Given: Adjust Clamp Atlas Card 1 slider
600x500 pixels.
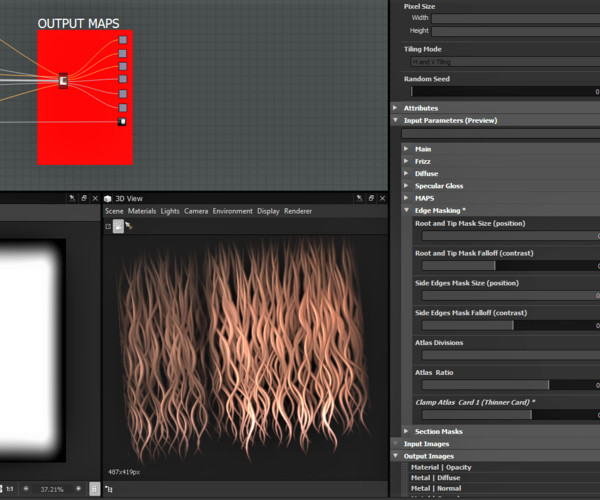Looking at the screenshot, I should point(511,415).
